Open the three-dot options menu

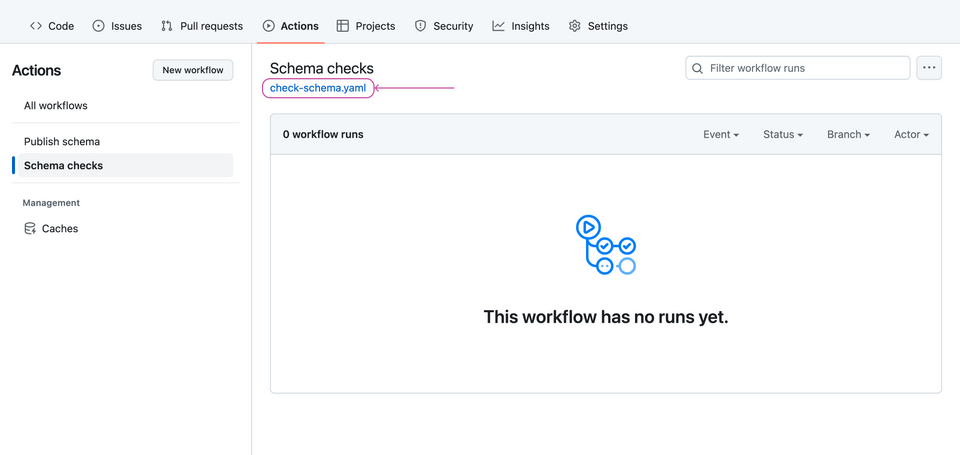[x=929, y=68]
